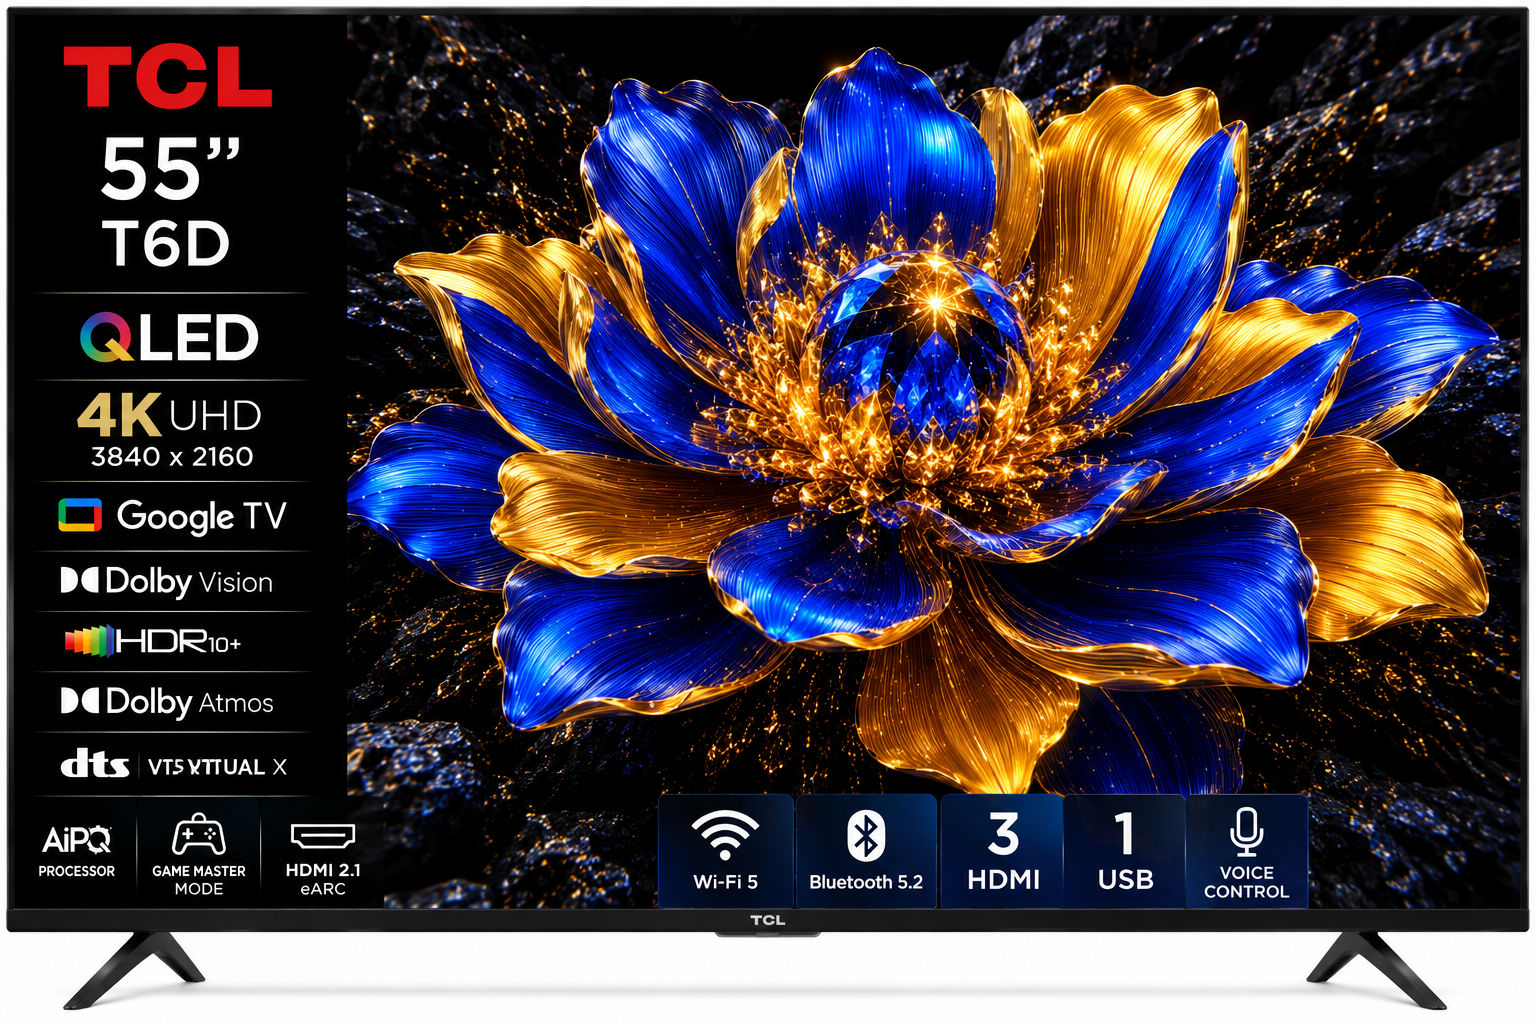Click the Wi-Fi 5 label text
Screen dimensions: 1536x1024
[x=726, y=882]
